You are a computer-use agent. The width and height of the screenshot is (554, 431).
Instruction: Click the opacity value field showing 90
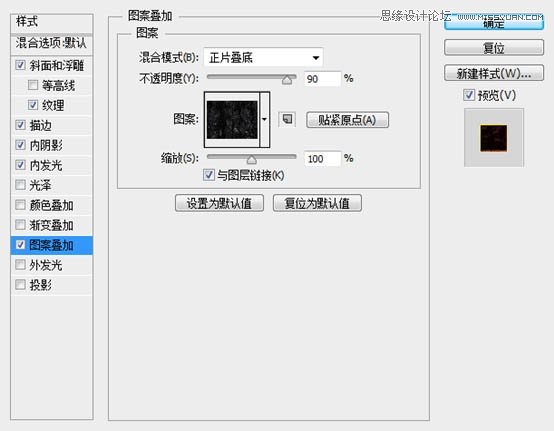[x=322, y=79]
